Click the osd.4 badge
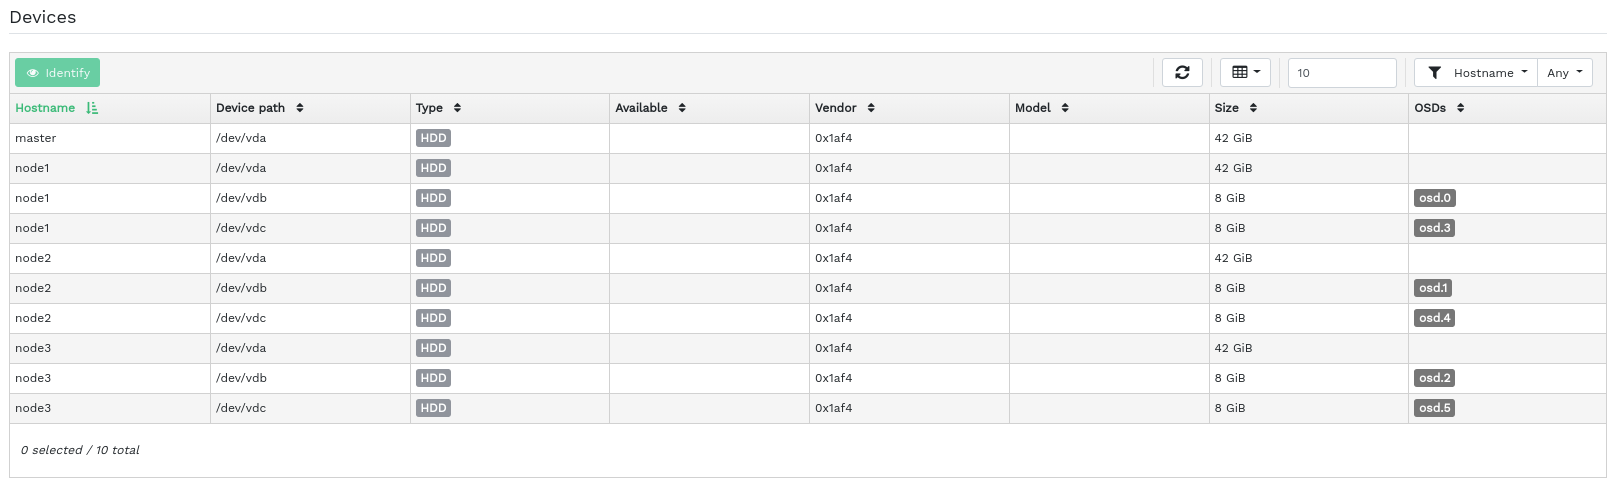 [x=1434, y=318]
